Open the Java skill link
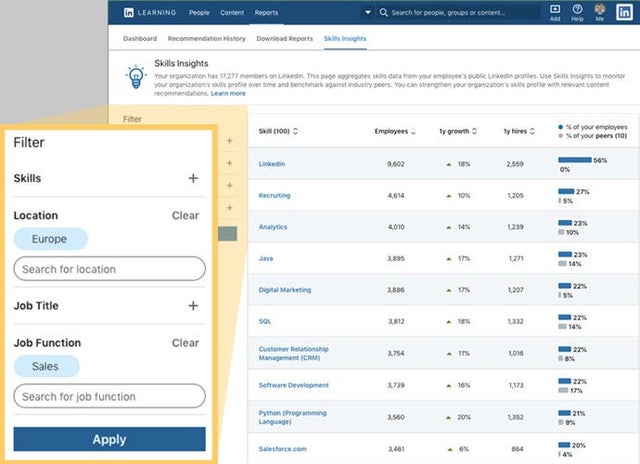The width and height of the screenshot is (640, 464). pyautogui.click(x=266, y=258)
